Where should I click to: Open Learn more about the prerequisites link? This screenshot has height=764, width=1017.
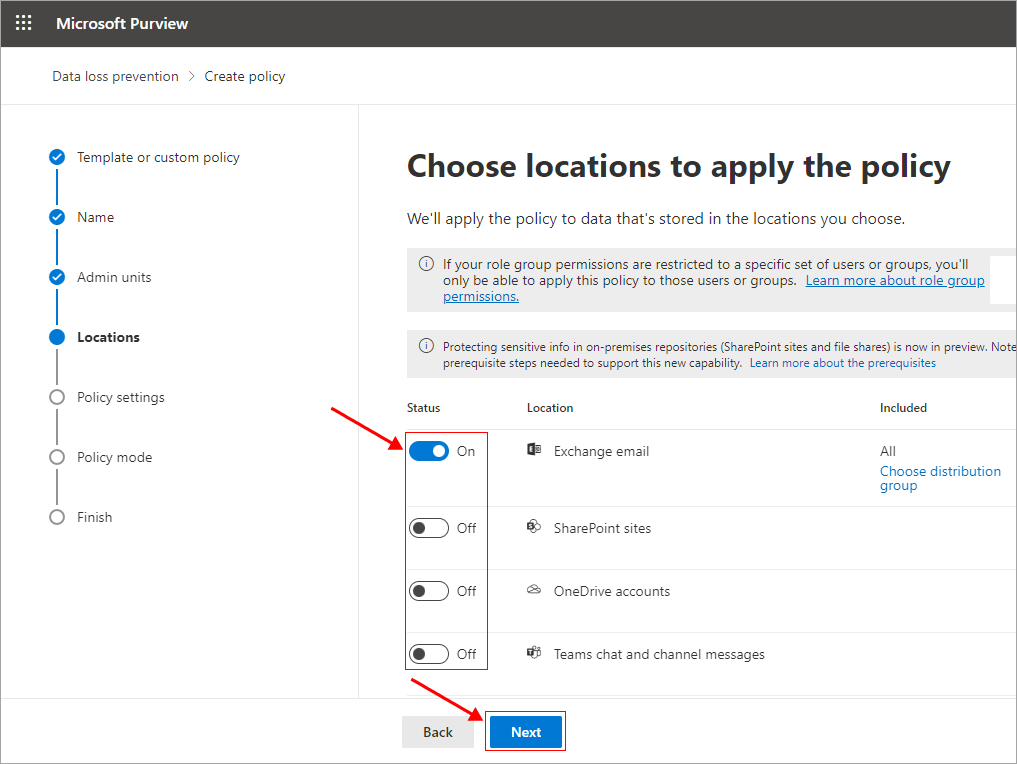843,363
